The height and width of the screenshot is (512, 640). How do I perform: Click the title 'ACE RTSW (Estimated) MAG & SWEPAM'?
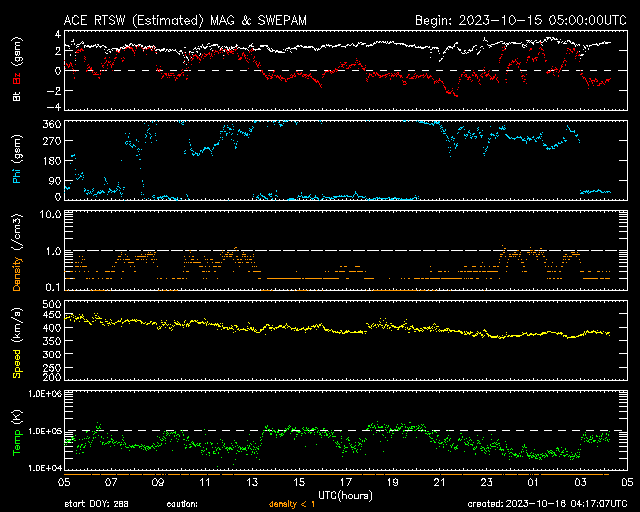(185, 20)
